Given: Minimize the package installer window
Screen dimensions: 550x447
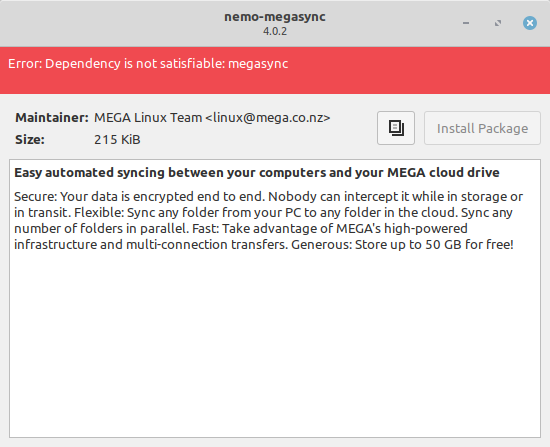Looking at the screenshot, I should point(466,23).
